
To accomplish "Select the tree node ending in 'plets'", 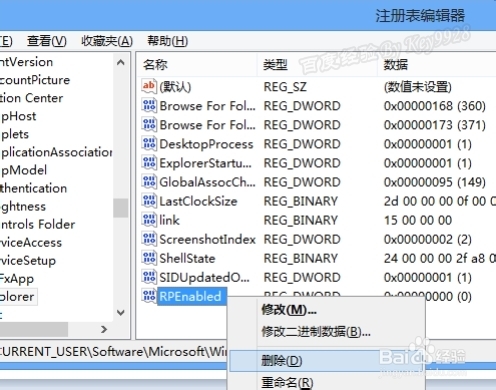I will 15,134.
